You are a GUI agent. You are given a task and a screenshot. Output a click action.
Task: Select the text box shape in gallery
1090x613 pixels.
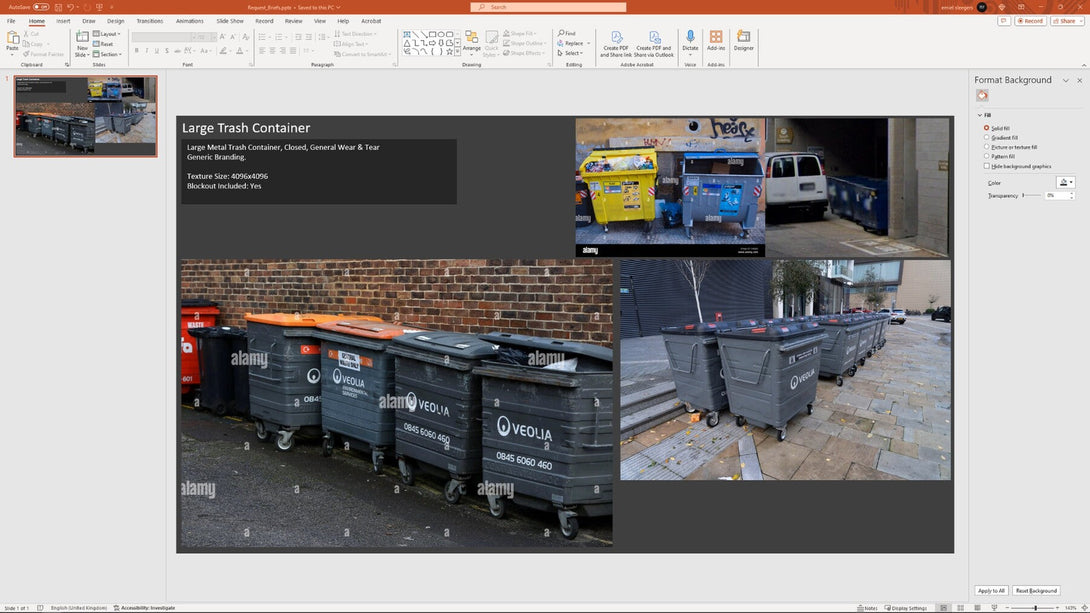407,34
